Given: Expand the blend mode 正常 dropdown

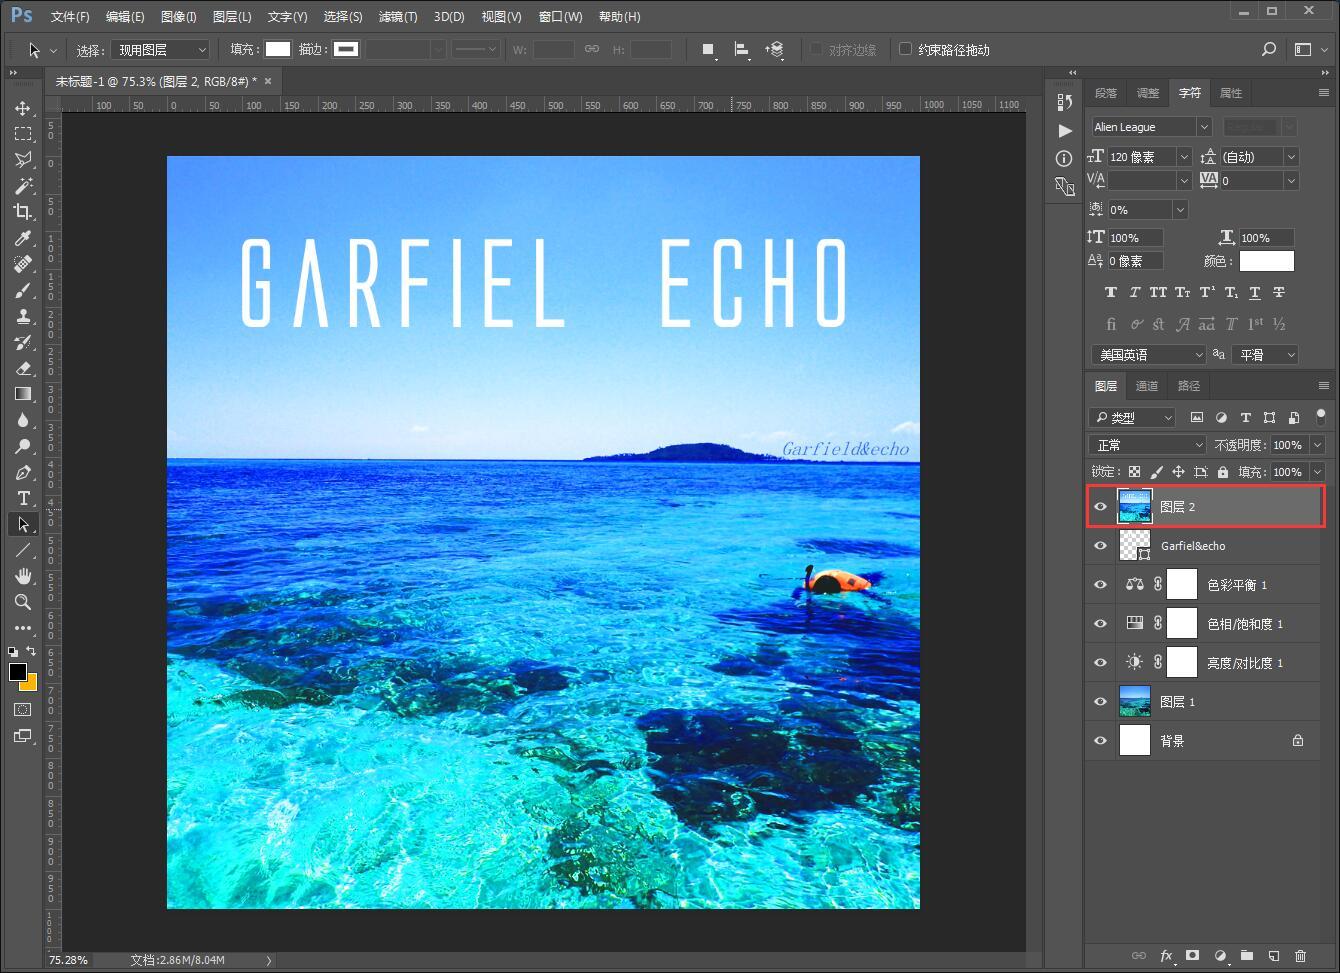Looking at the screenshot, I should (1148, 445).
